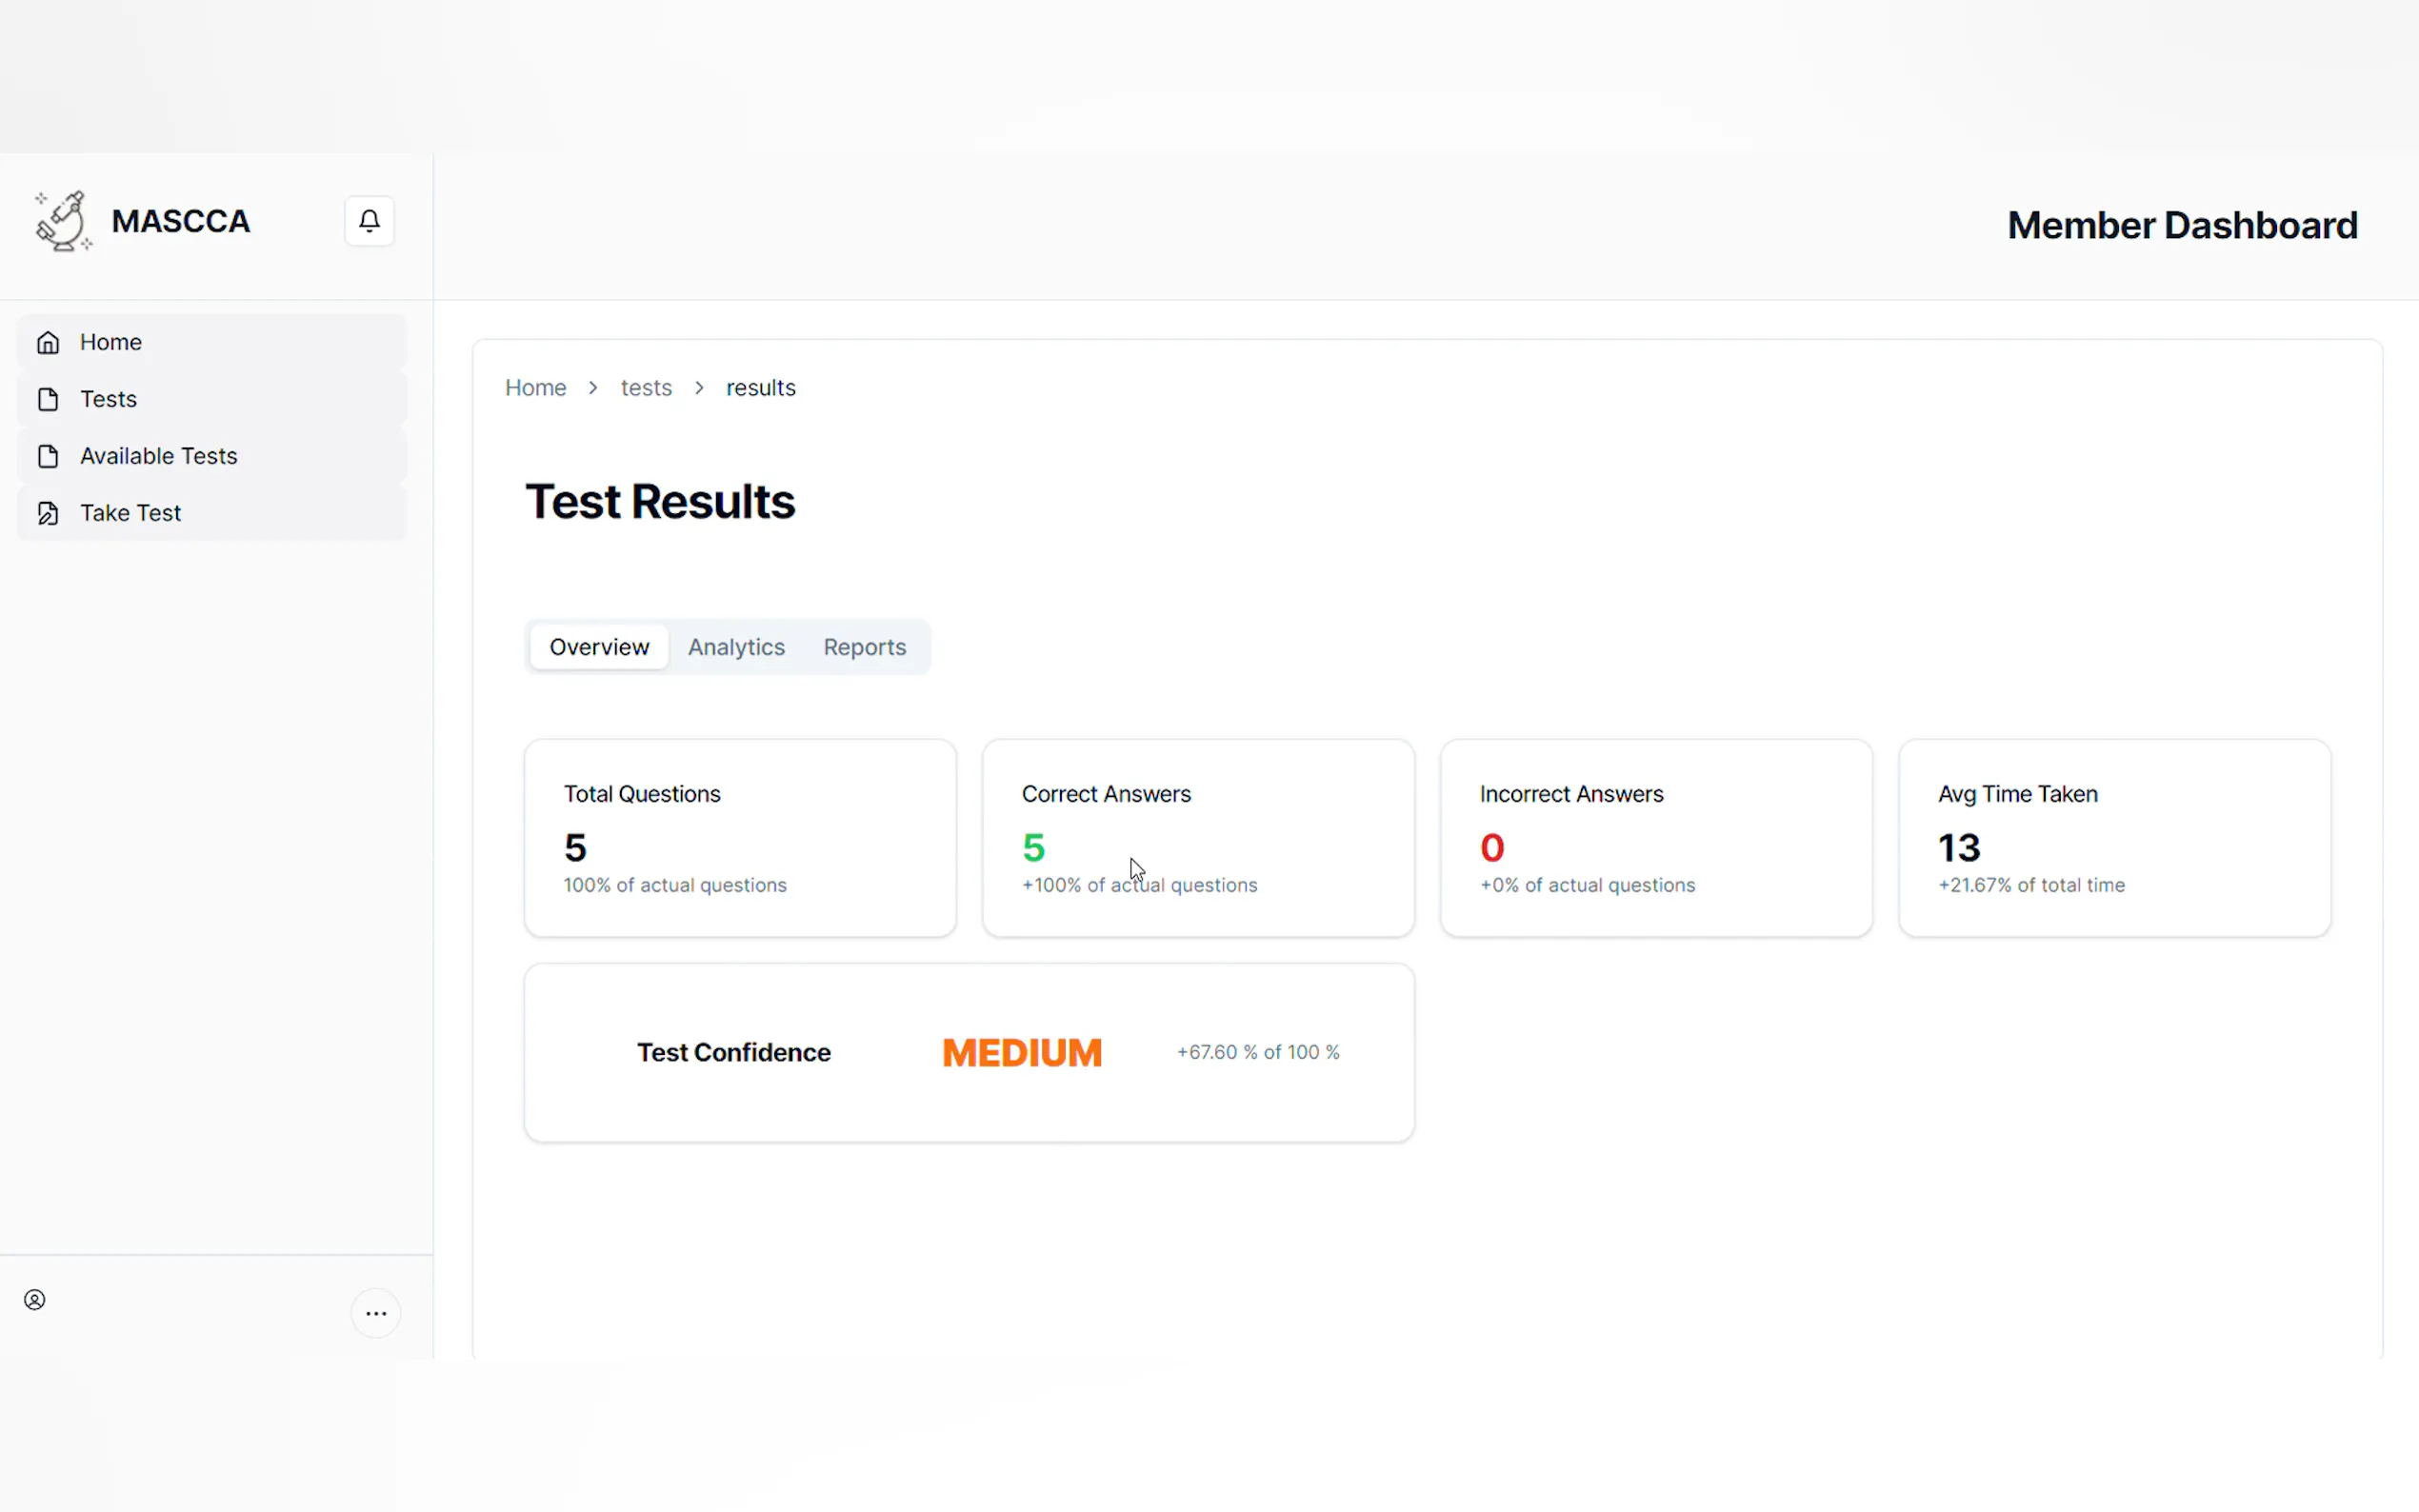2419x1512 pixels.
Task: Switch to the Reports tab
Action: click(x=864, y=647)
